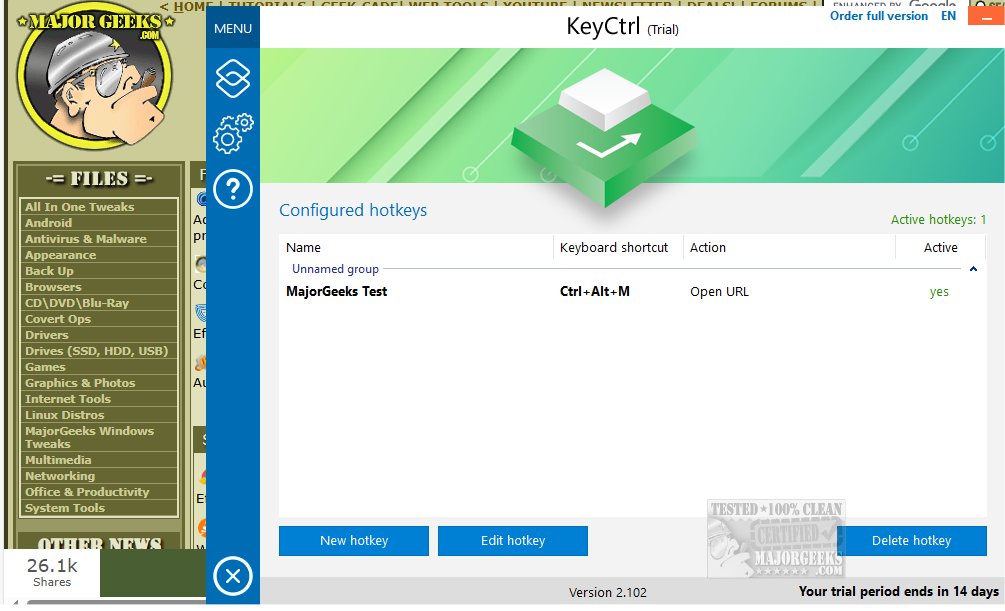The image size is (1005, 611).
Task: Sort by the Active column header
Action: [x=940, y=247]
